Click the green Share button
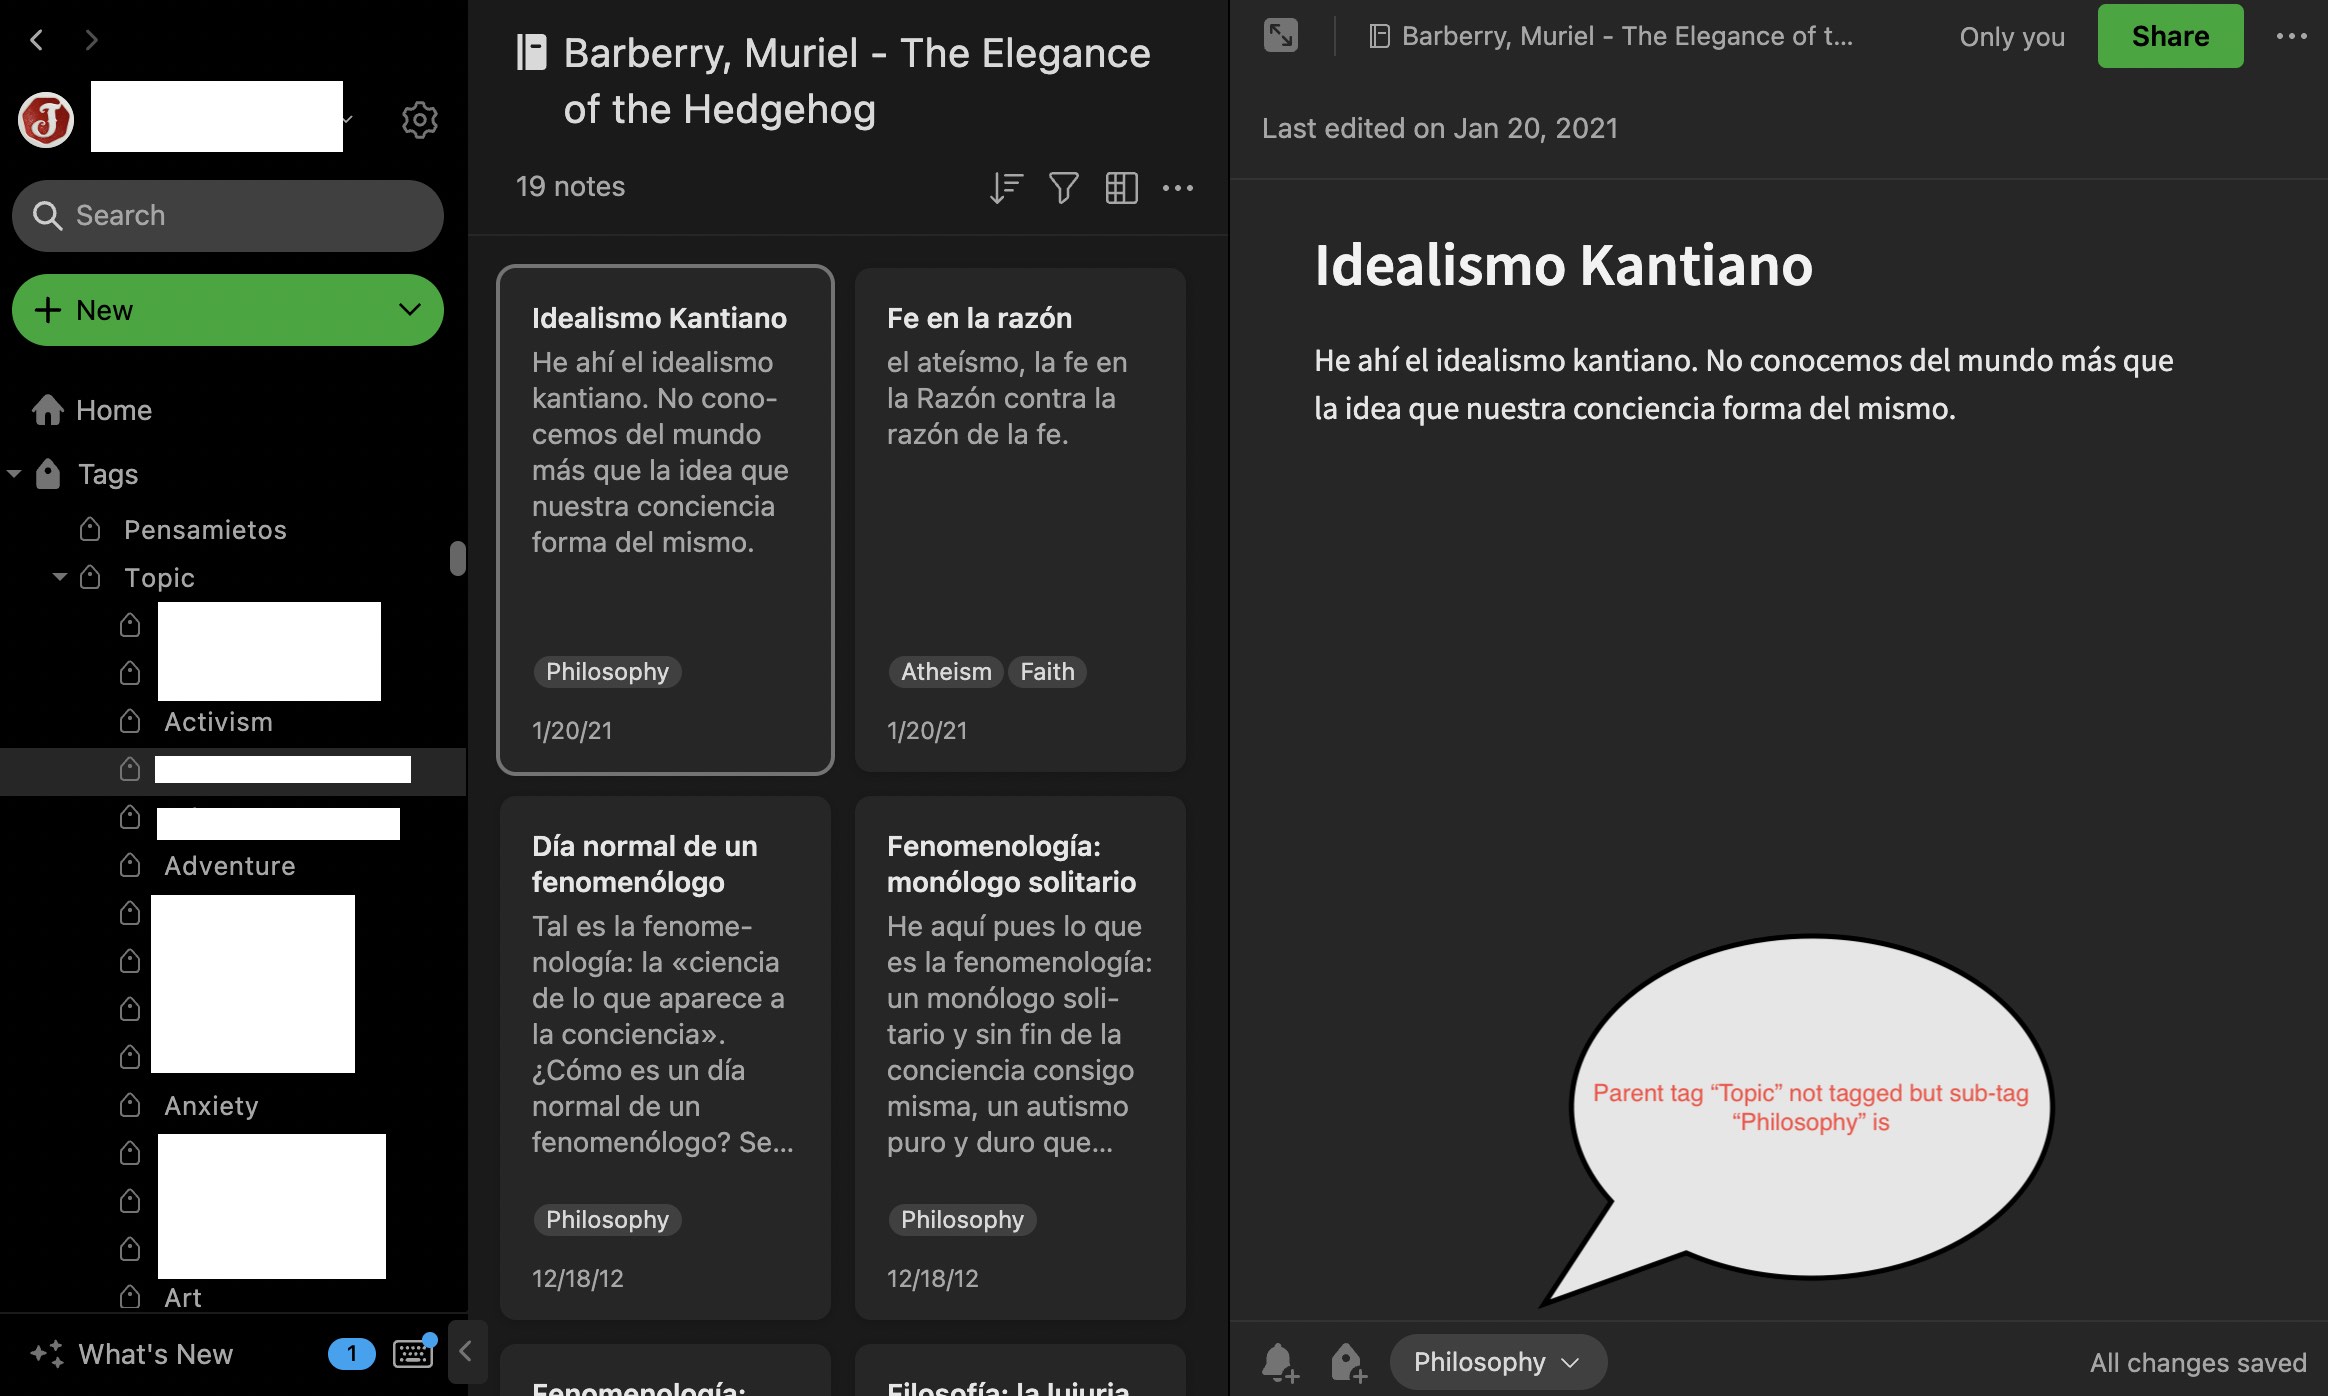Image resolution: width=2328 pixels, height=1396 pixels. (x=2169, y=36)
